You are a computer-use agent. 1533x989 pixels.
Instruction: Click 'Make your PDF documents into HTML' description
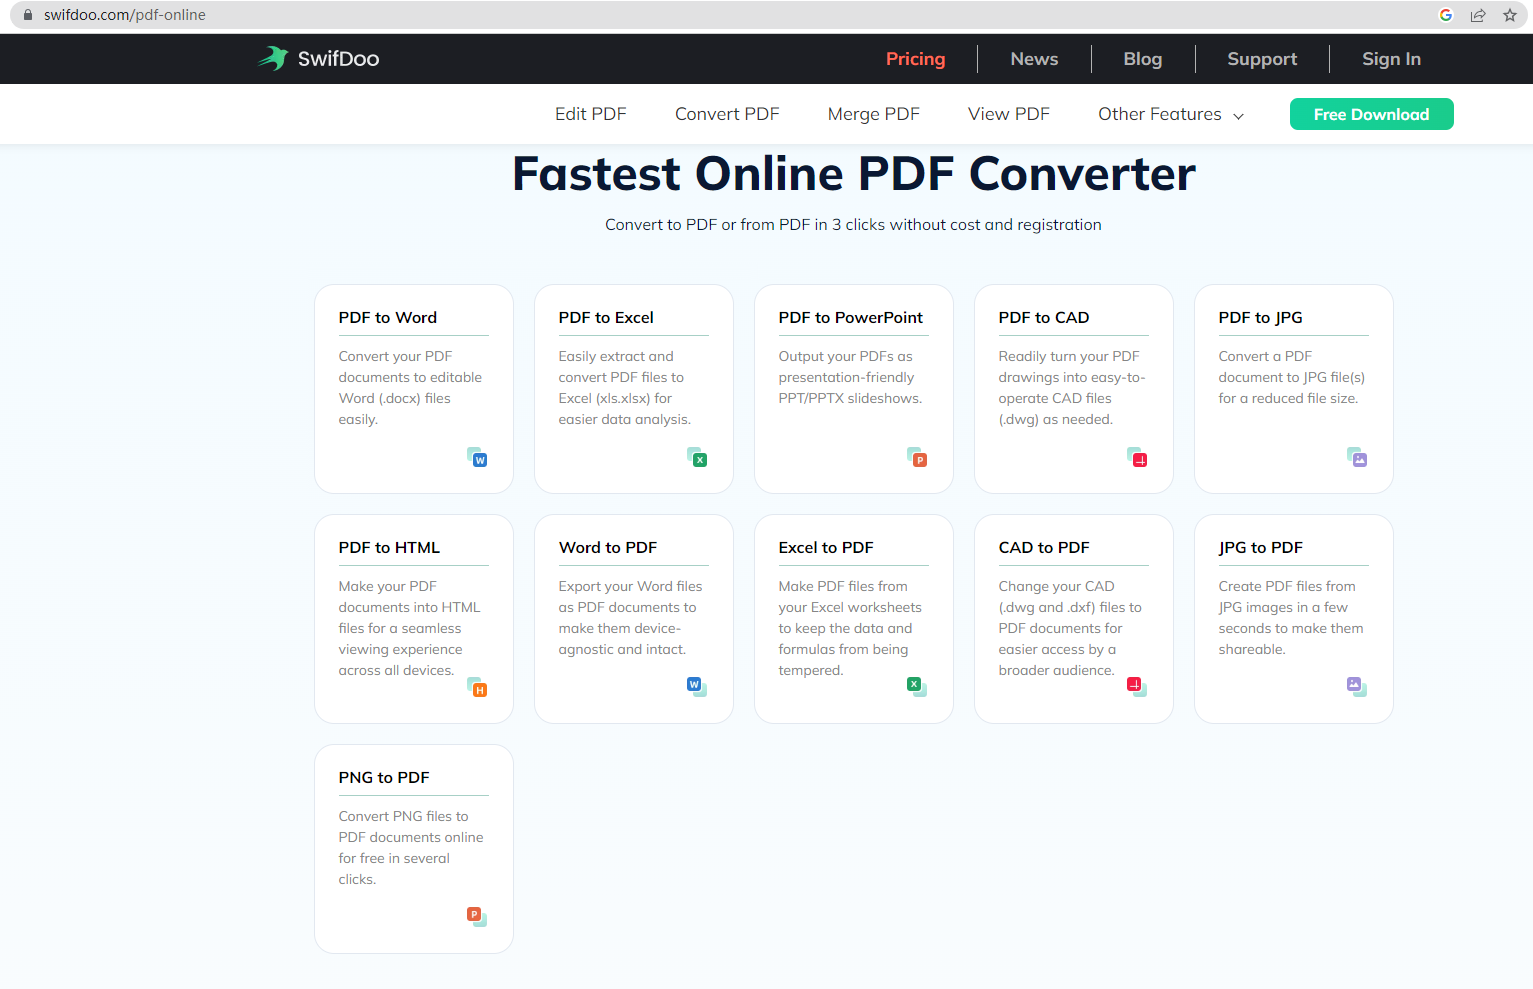pos(409,628)
